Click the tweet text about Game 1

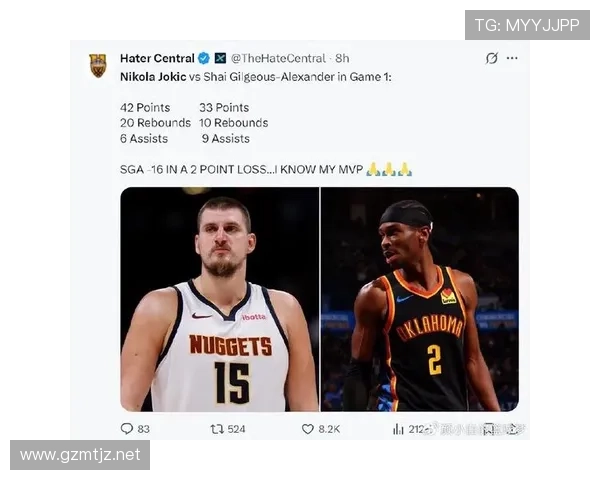256,77
